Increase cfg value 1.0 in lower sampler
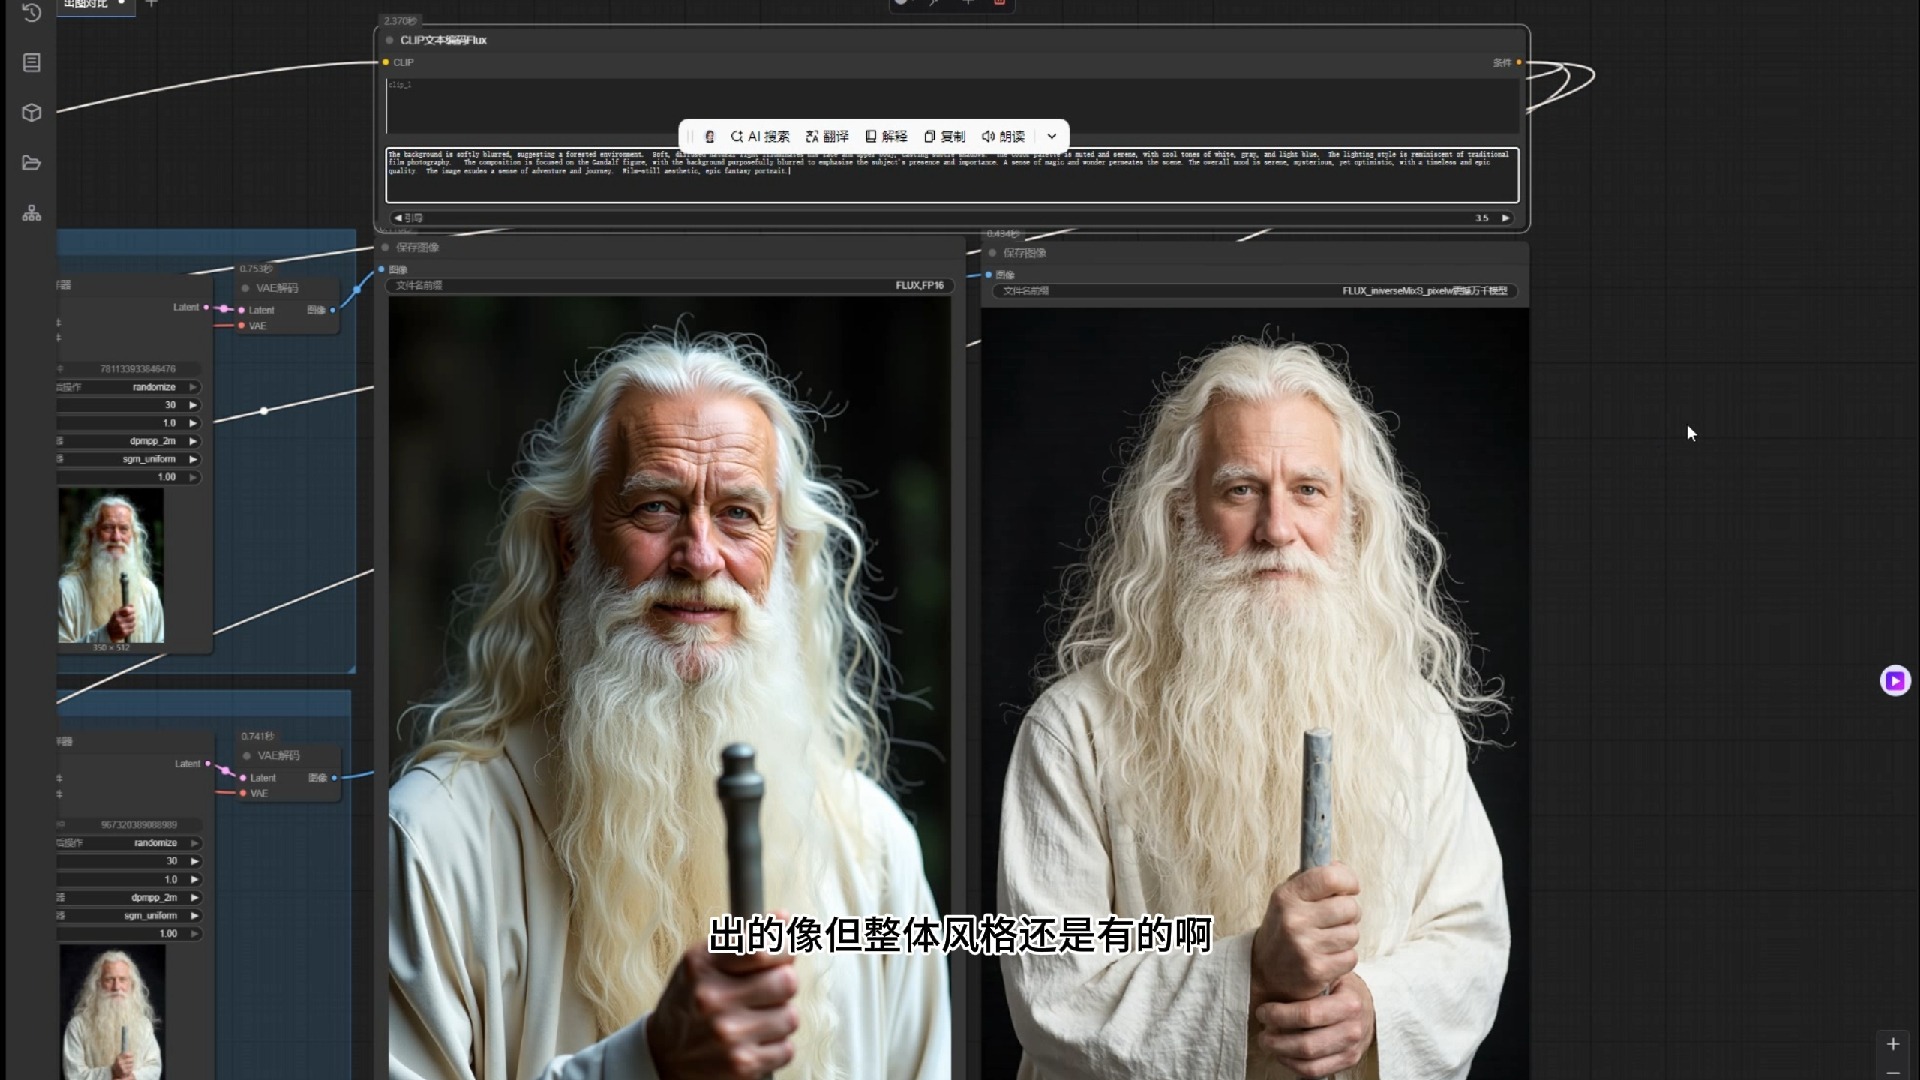This screenshot has height=1080, width=1920. 195,880
